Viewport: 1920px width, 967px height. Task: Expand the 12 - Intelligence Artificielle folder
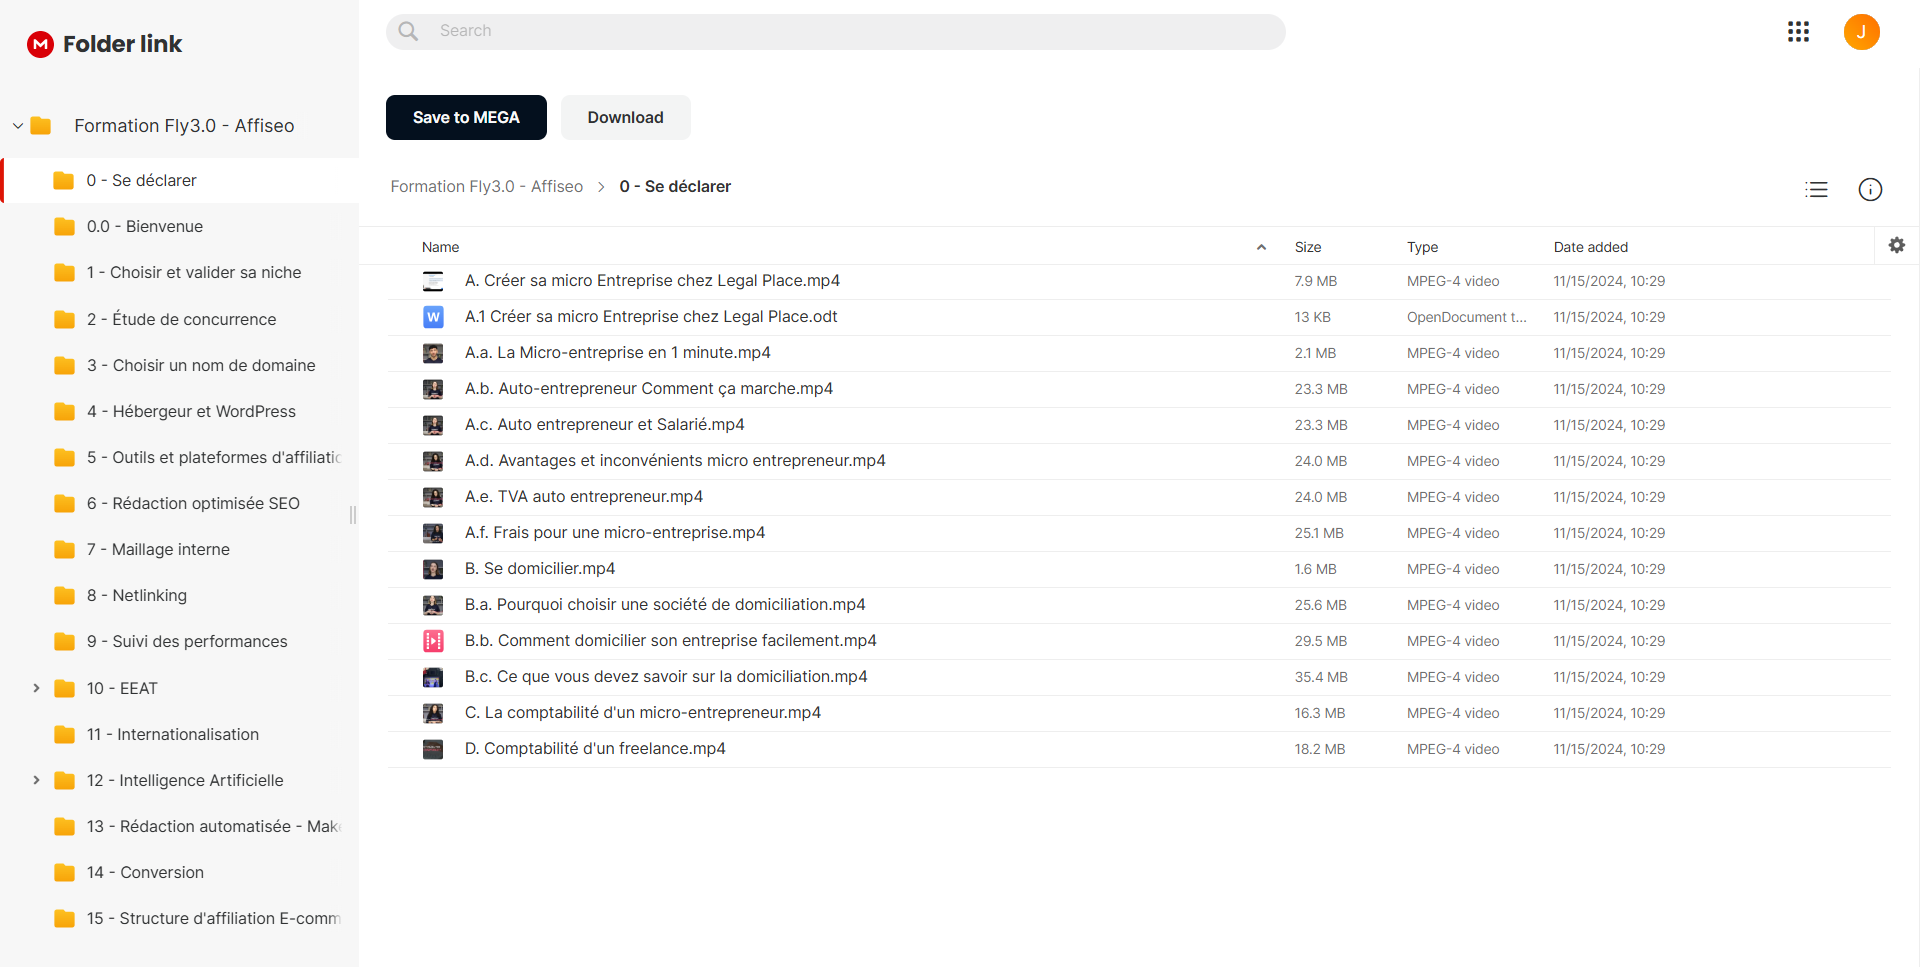[36, 780]
